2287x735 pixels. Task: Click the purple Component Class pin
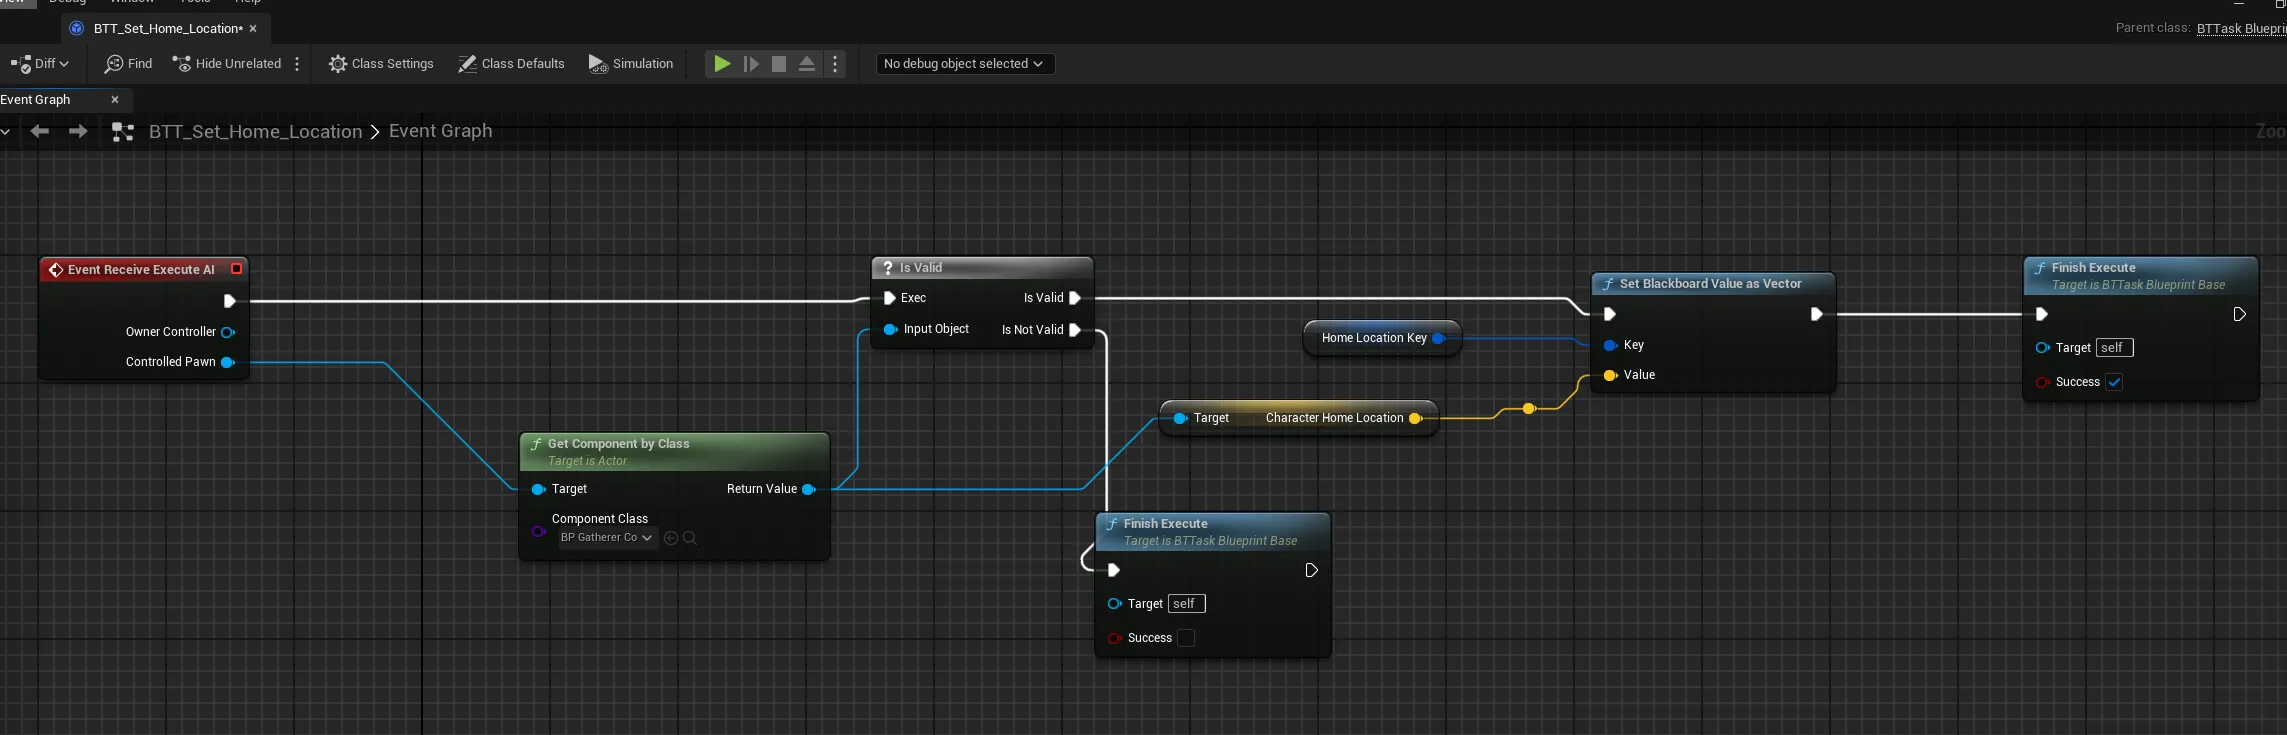tap(539, 531)
